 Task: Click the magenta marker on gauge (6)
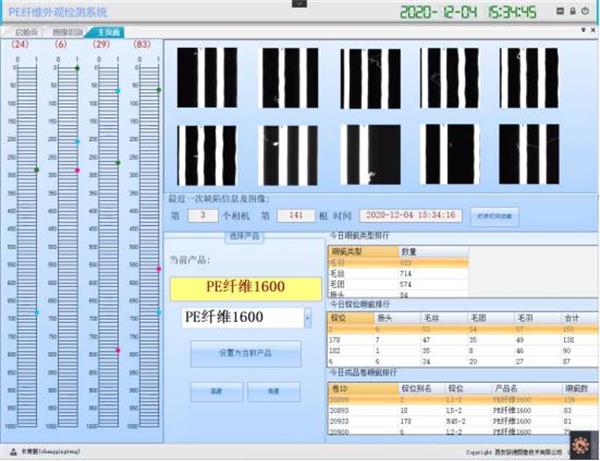(77, 170)
